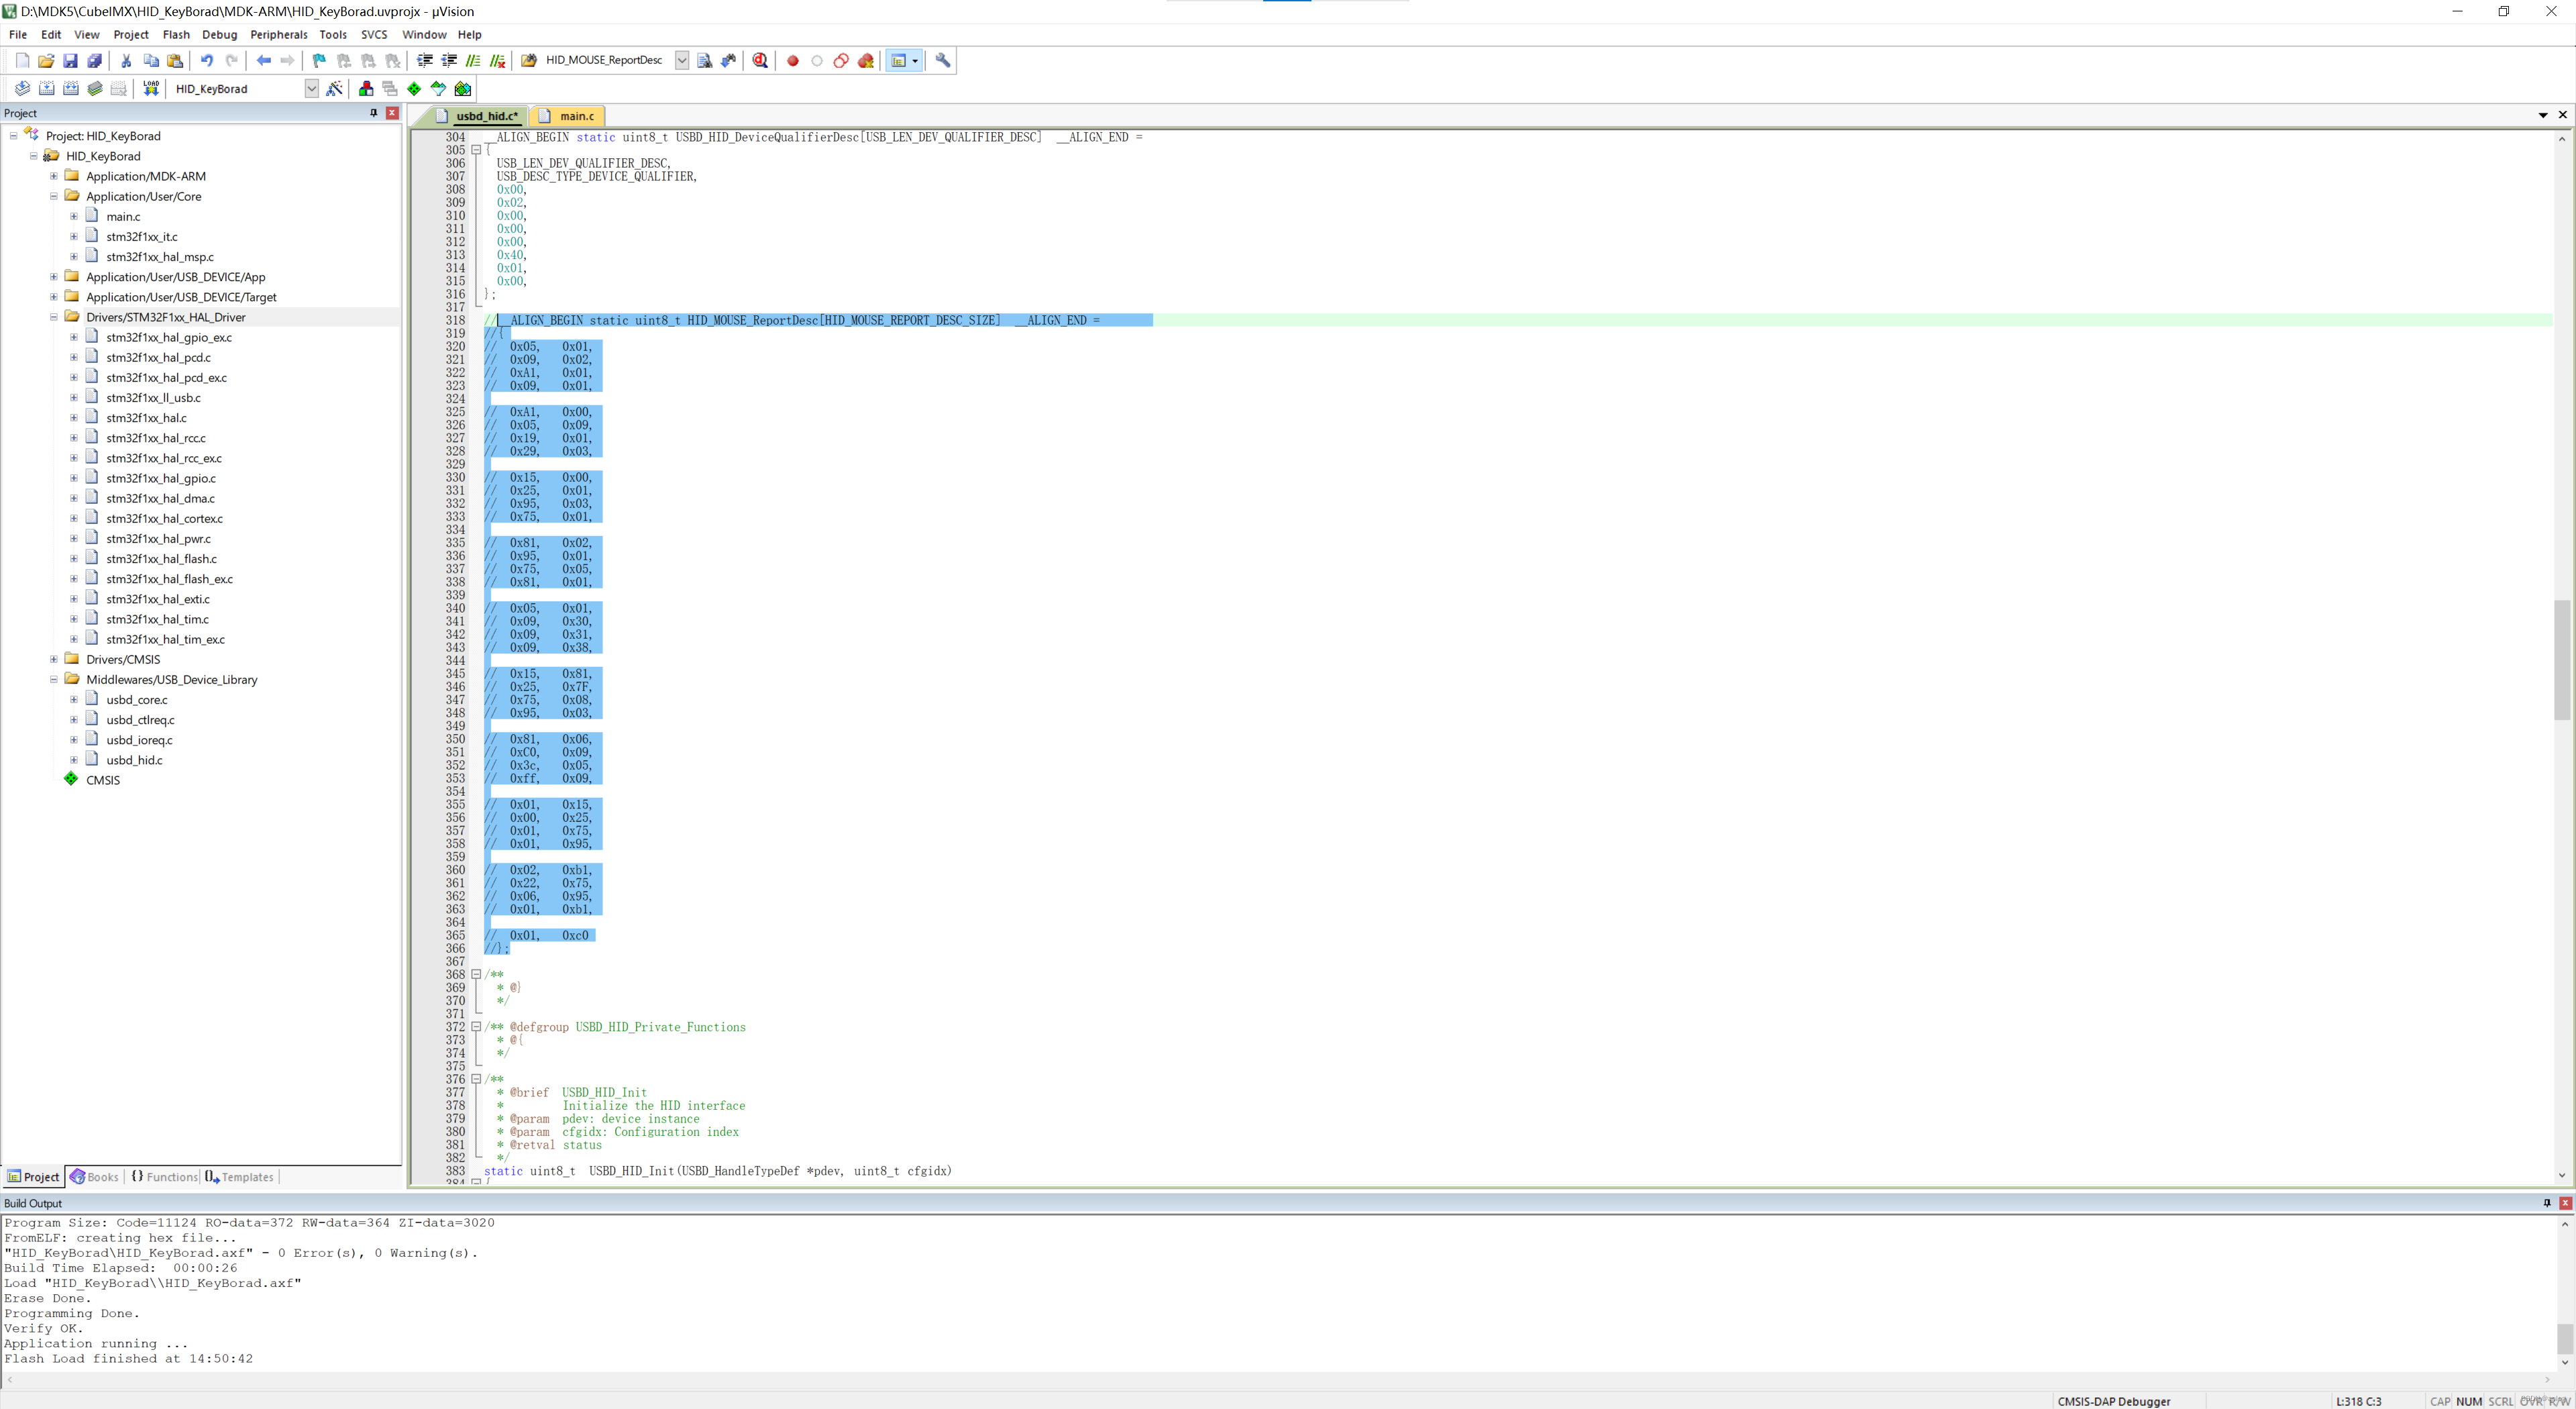Click the Unindent selected lines icon
This screenshot has height=1409, width=2576.
point(449,61)
